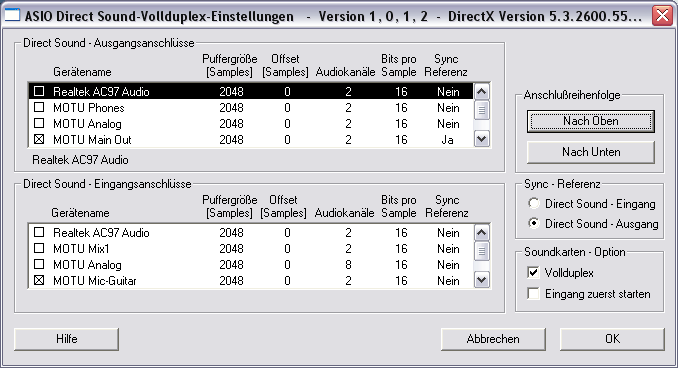Check the Realtek AC97 Audio output checkbox
Viewport: 678px width, 368px height.
(39, 91)
